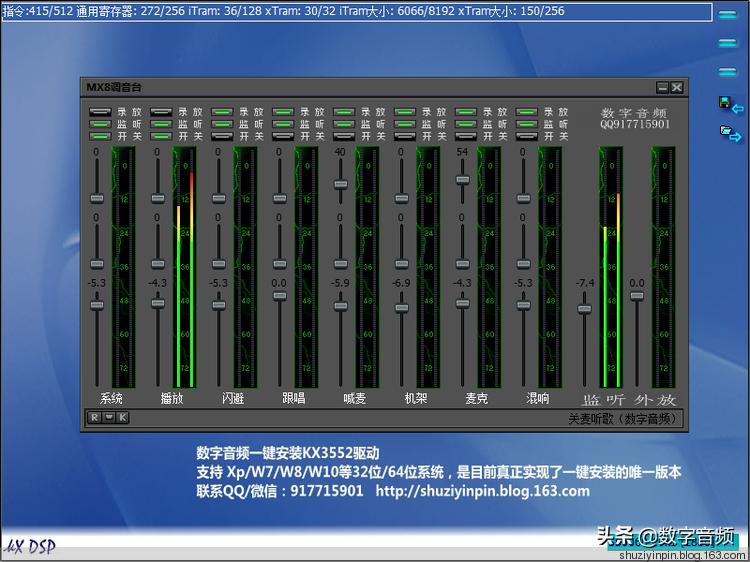The image size is (750, 562).
Task: Switch off the 系统 channel 开关 button
Action: tap(100, 136)
